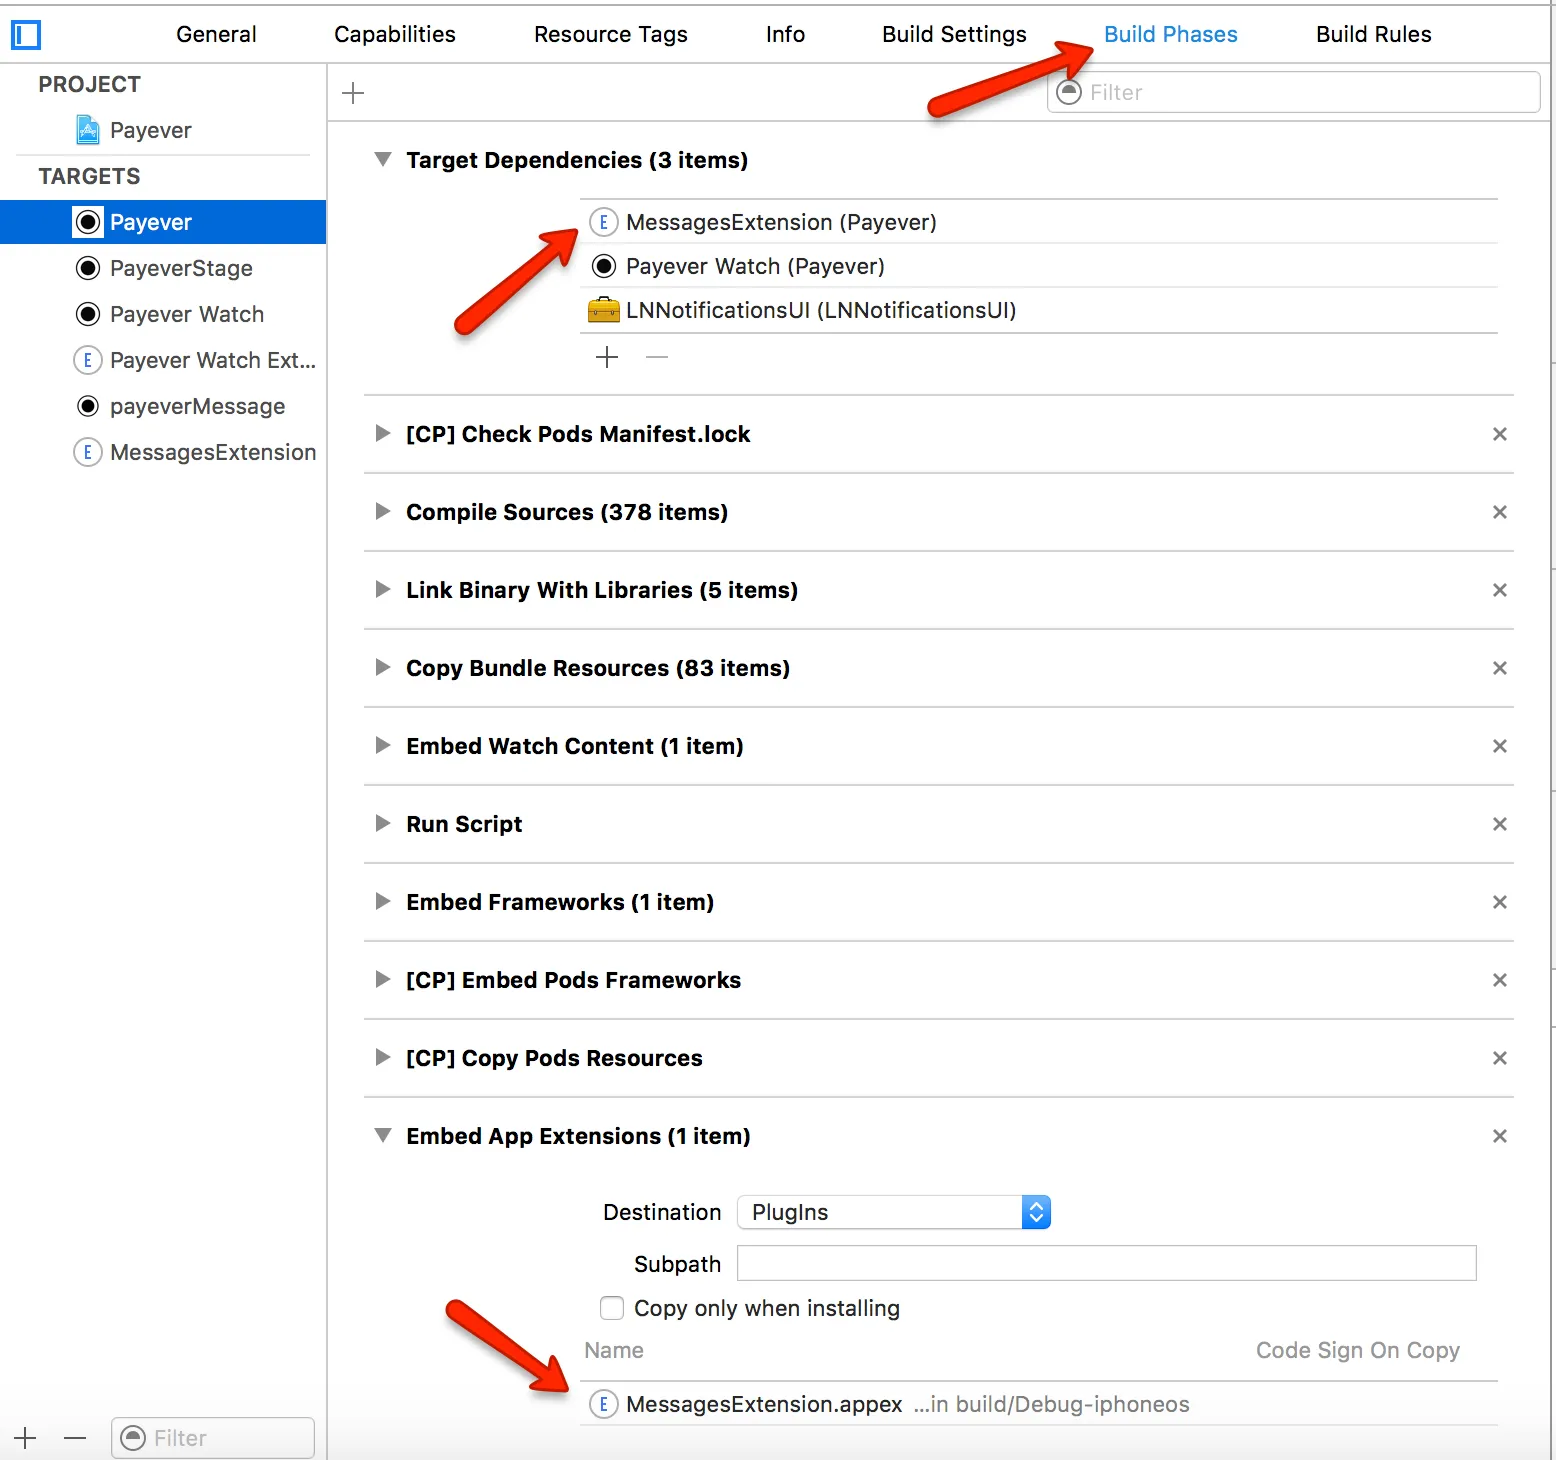Delete the Embed Frameworks phase
This screenshot has height=1460, width=1556.
click(x=1500, y=902)
